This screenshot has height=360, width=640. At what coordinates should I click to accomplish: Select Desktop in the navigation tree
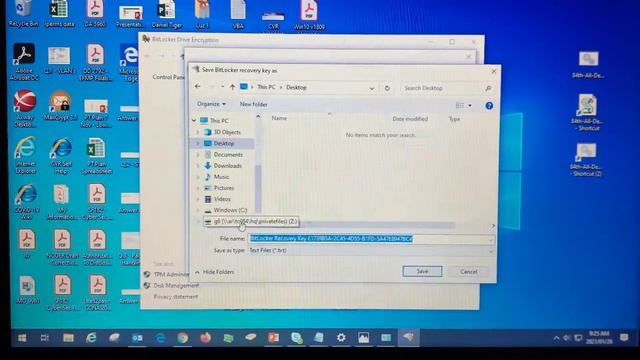223,143
